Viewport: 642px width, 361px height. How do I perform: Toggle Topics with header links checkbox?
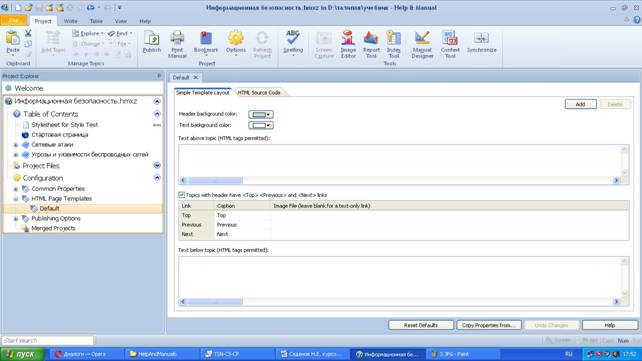(181, 195)
